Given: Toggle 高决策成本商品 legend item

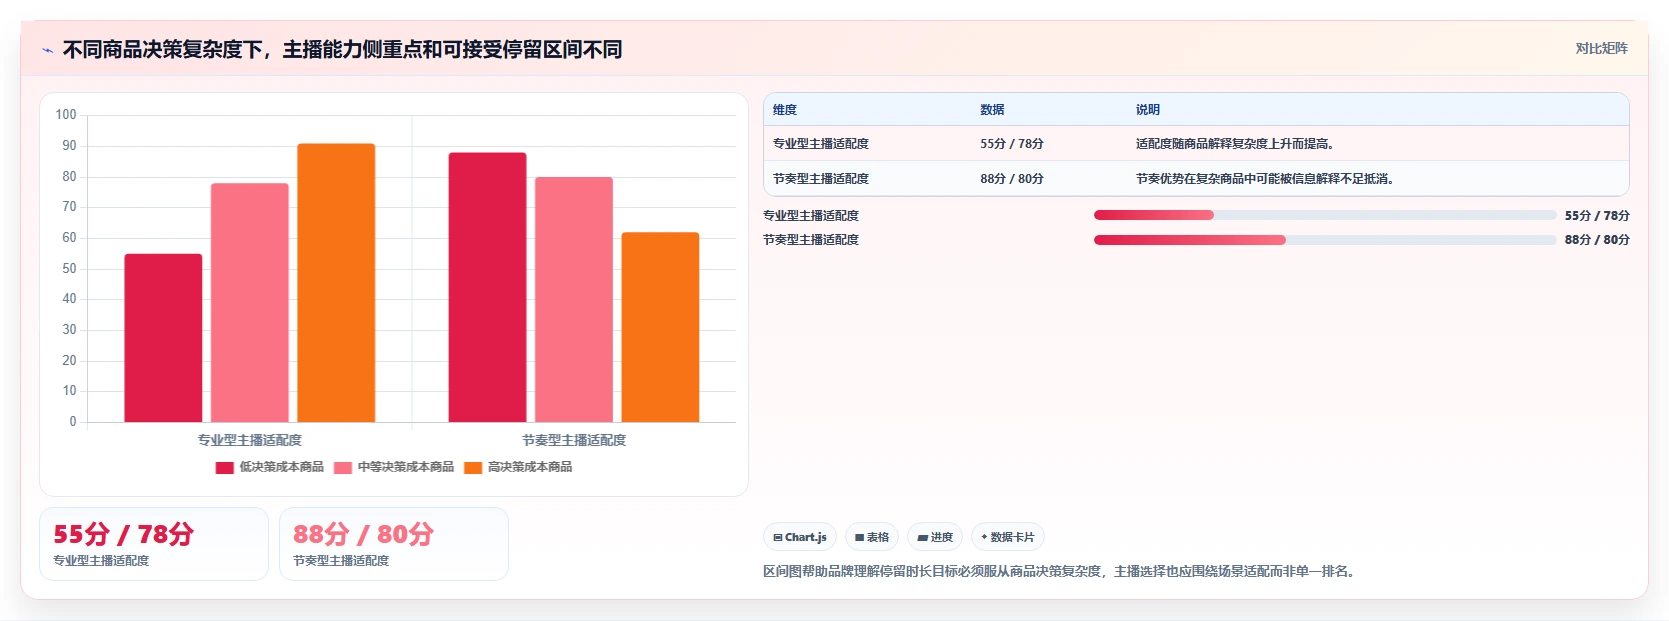Looking at the screenshot, I should (x=518, y=467).
